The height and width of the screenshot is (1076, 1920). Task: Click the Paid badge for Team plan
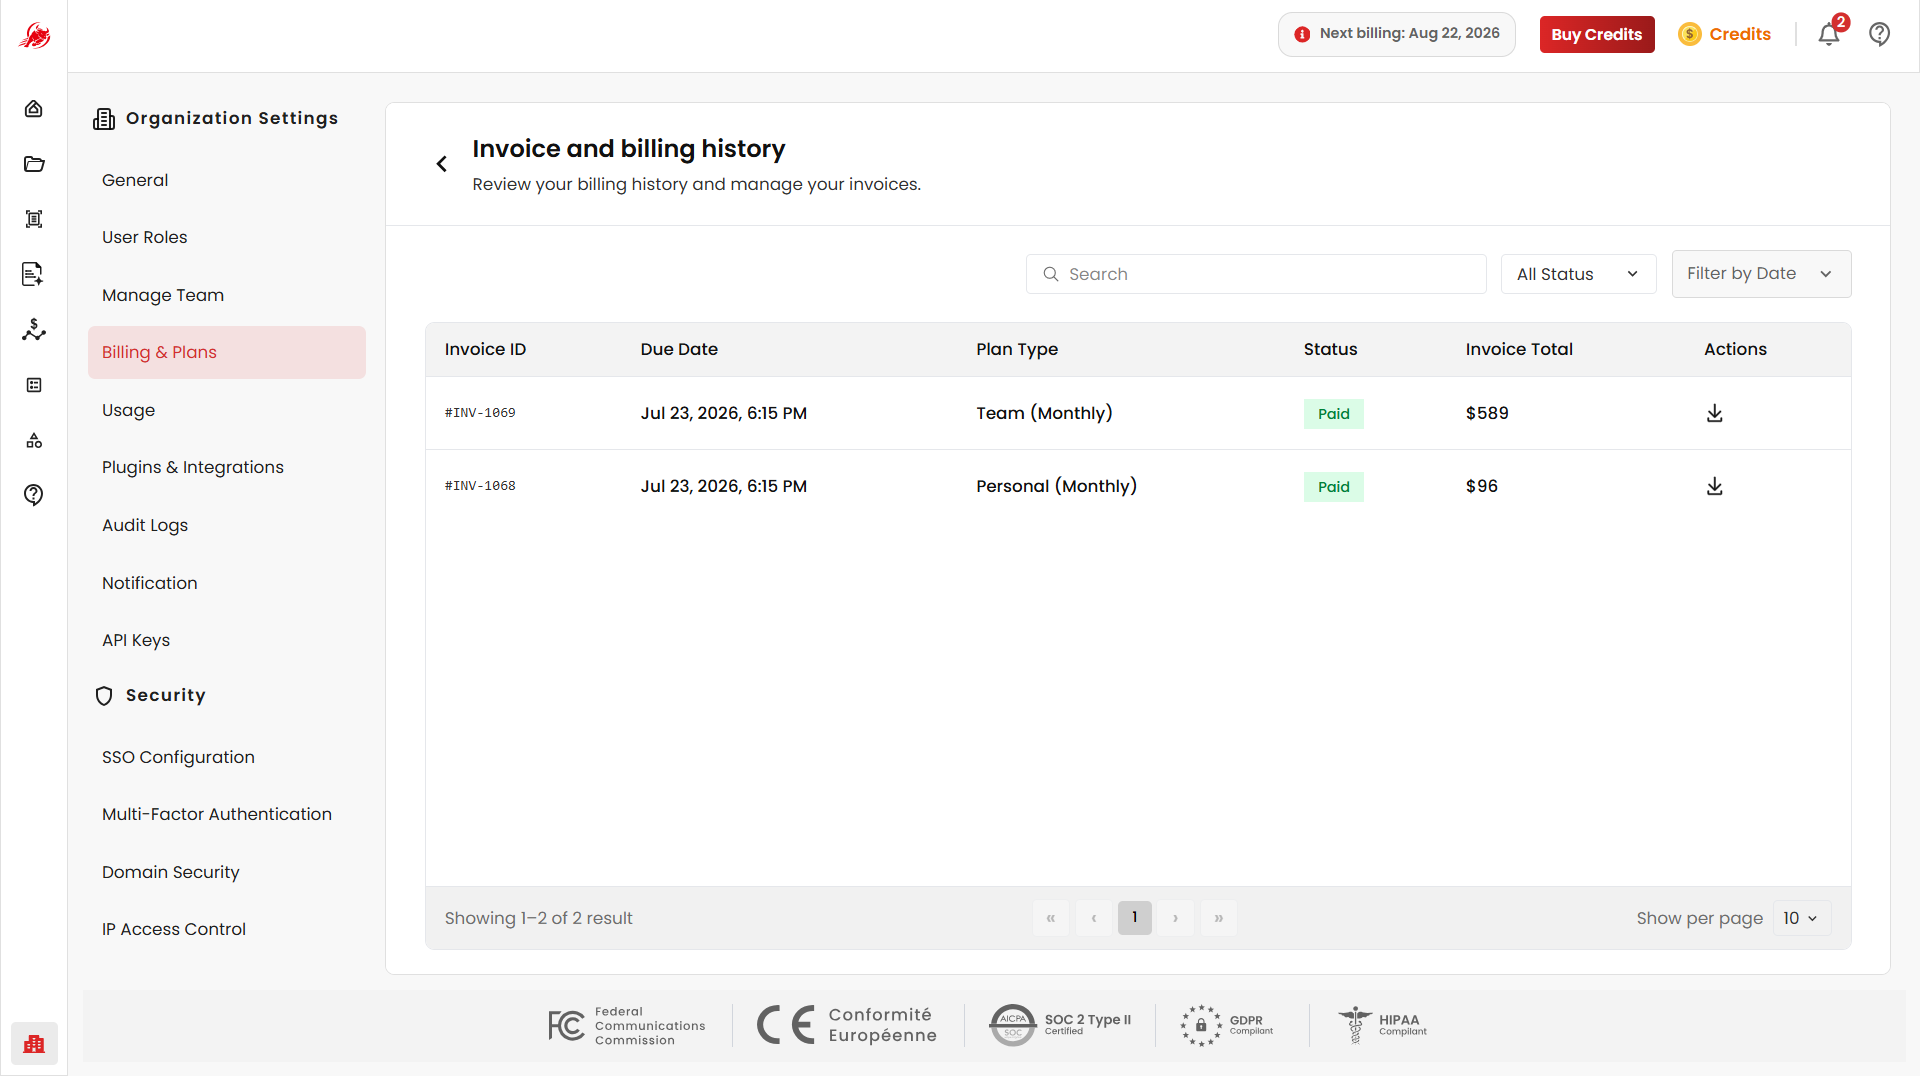click(1334, 414)
